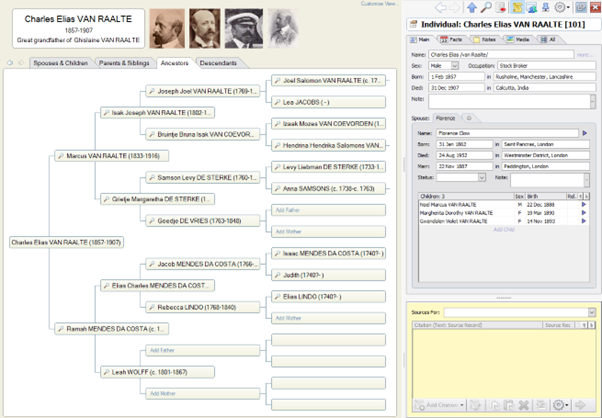Switch to the Descendants tab
The height and width of the screenshot is (418, 602).
(x=218, y=63)
